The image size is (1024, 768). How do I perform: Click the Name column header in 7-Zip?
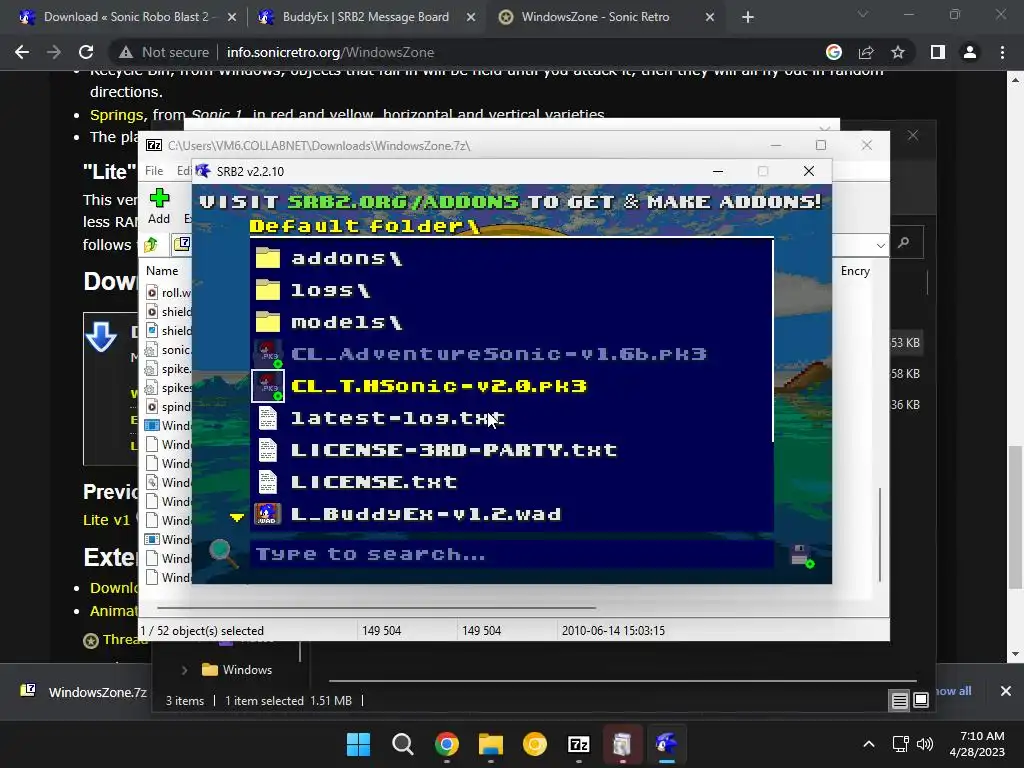pos(162,270)
